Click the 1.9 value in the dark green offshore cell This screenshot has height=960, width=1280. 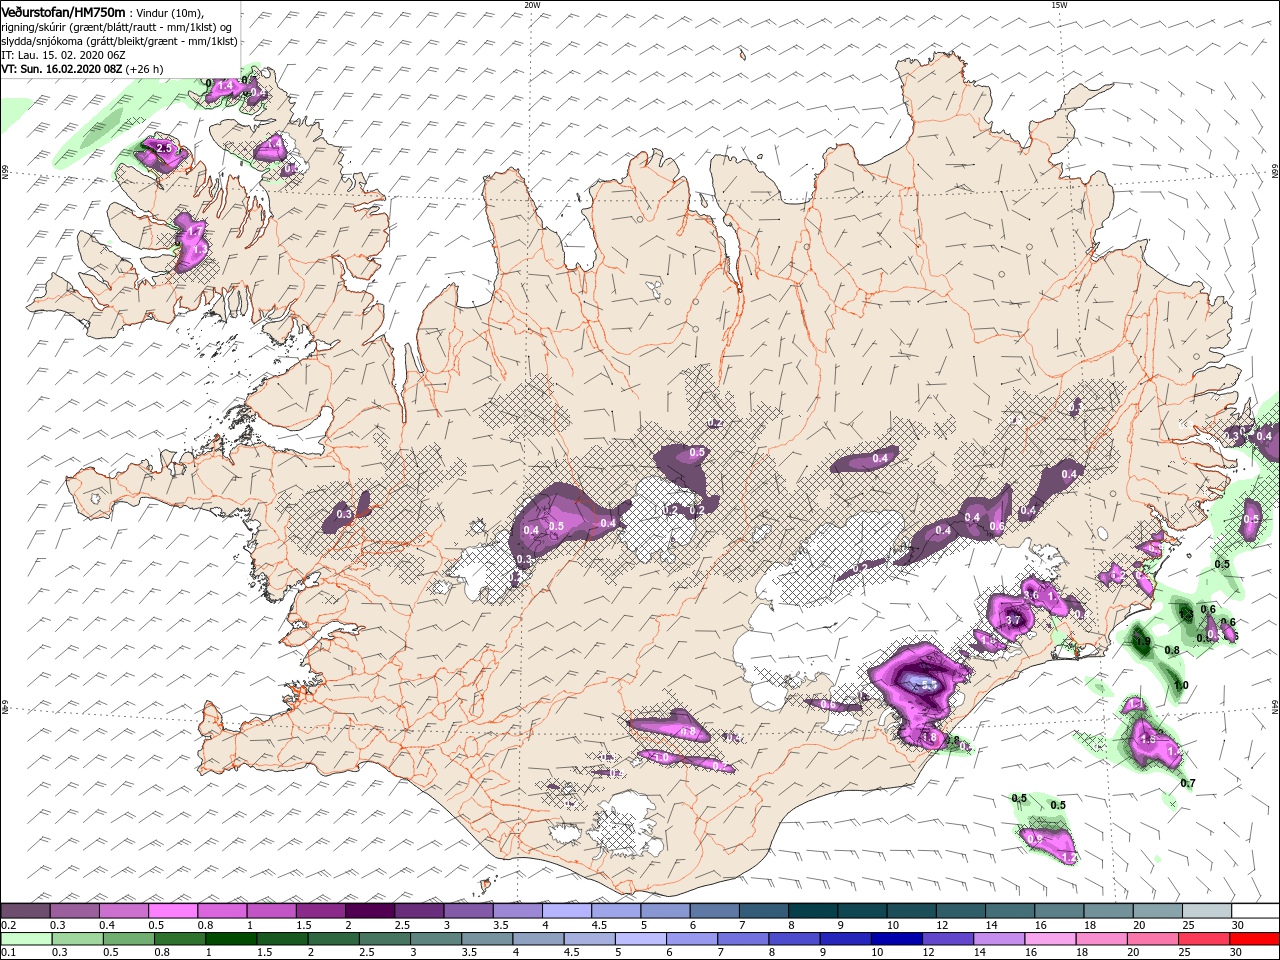point(1143,642)
